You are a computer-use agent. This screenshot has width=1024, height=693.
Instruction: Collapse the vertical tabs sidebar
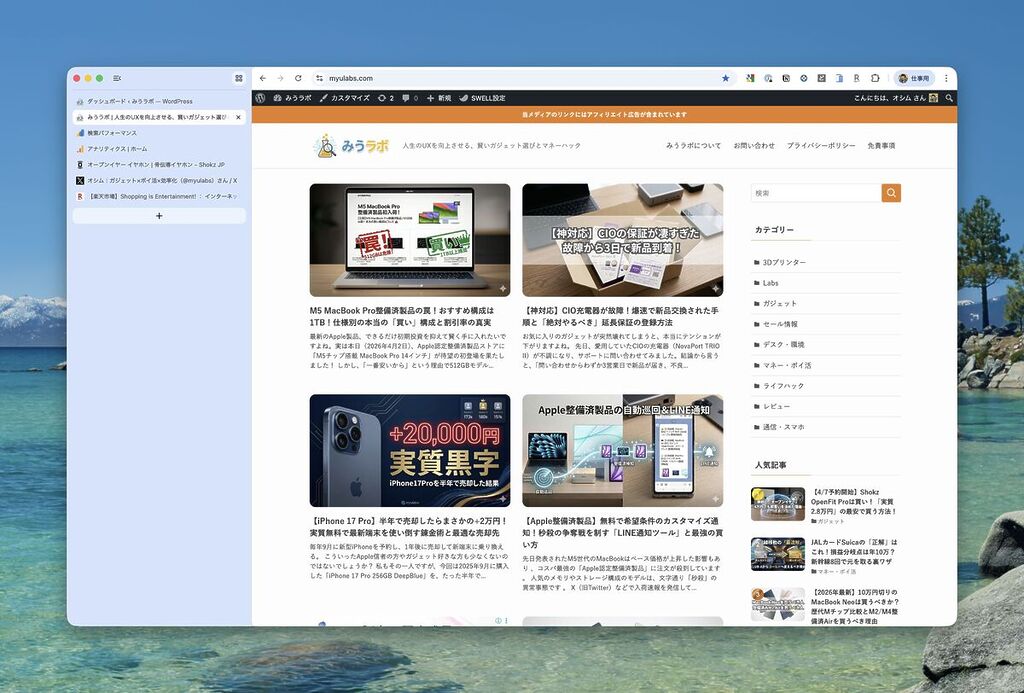(117, 78)
